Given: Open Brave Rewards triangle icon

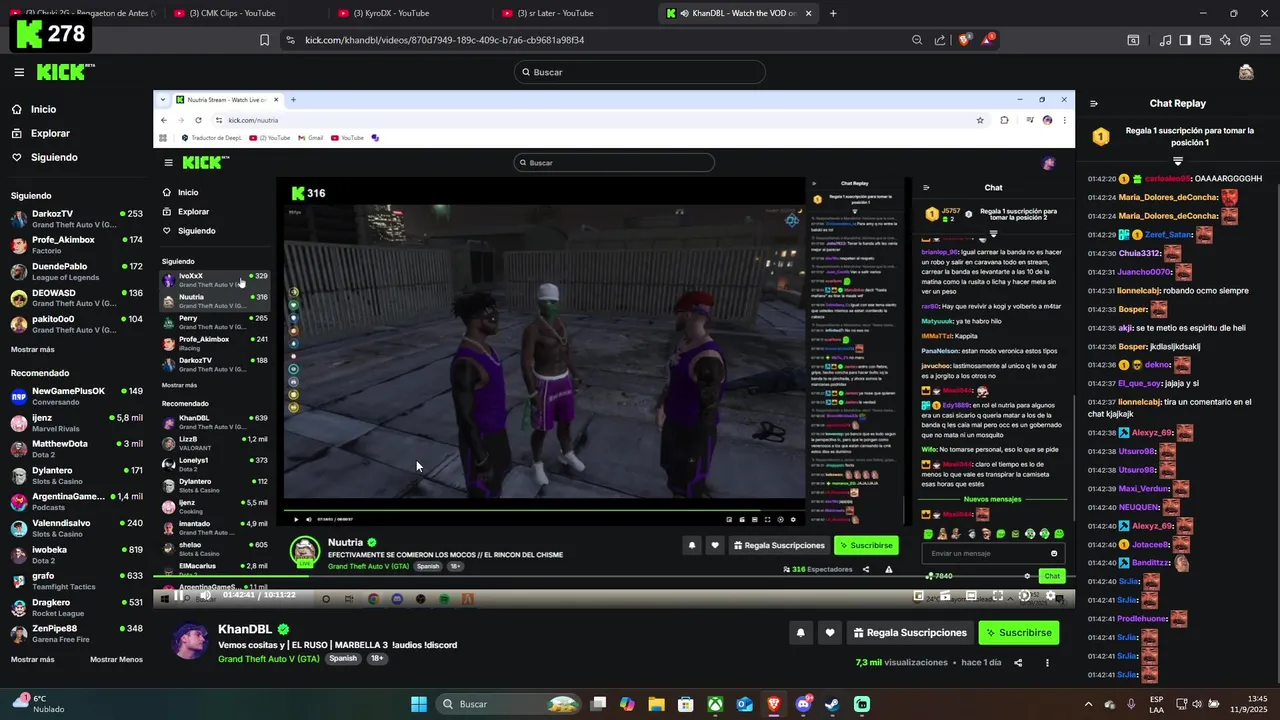Looking at the screenshot, I should pyautogui.click(x=988, y=40).
